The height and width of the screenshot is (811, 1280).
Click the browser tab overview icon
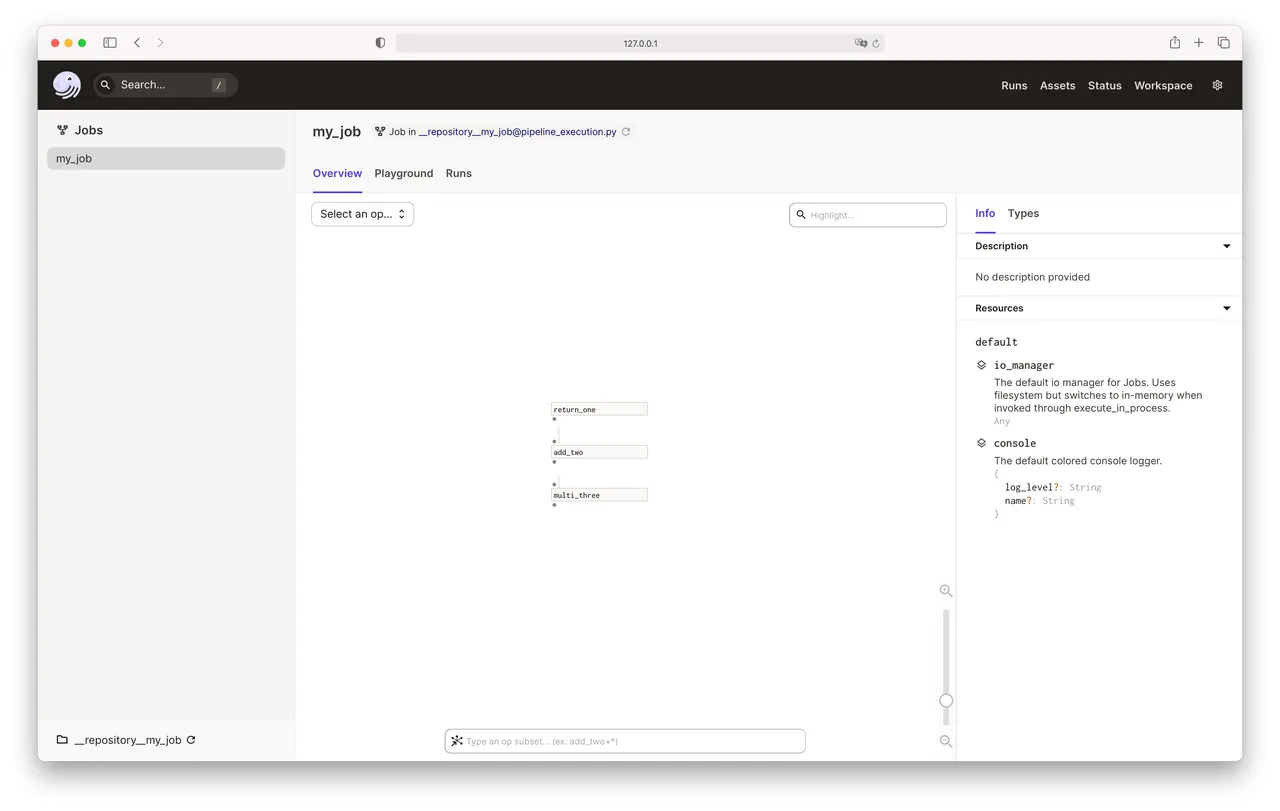1223,43
